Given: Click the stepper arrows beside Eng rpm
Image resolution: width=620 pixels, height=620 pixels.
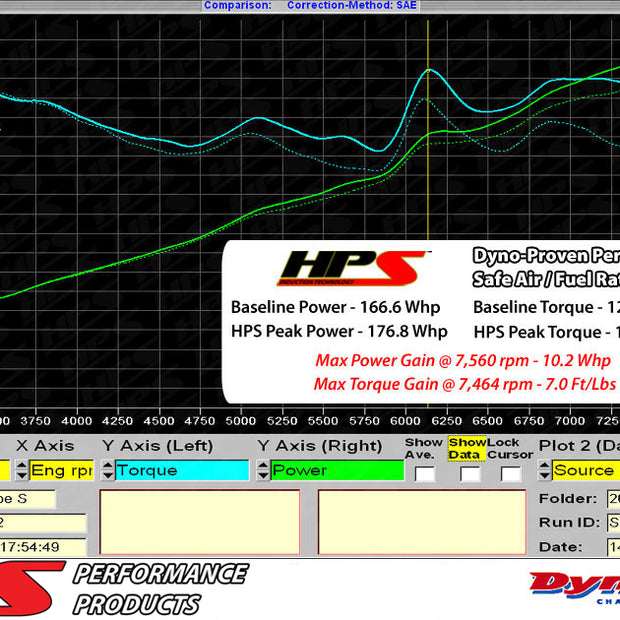Looking at the screenshot, I should 22,470.
